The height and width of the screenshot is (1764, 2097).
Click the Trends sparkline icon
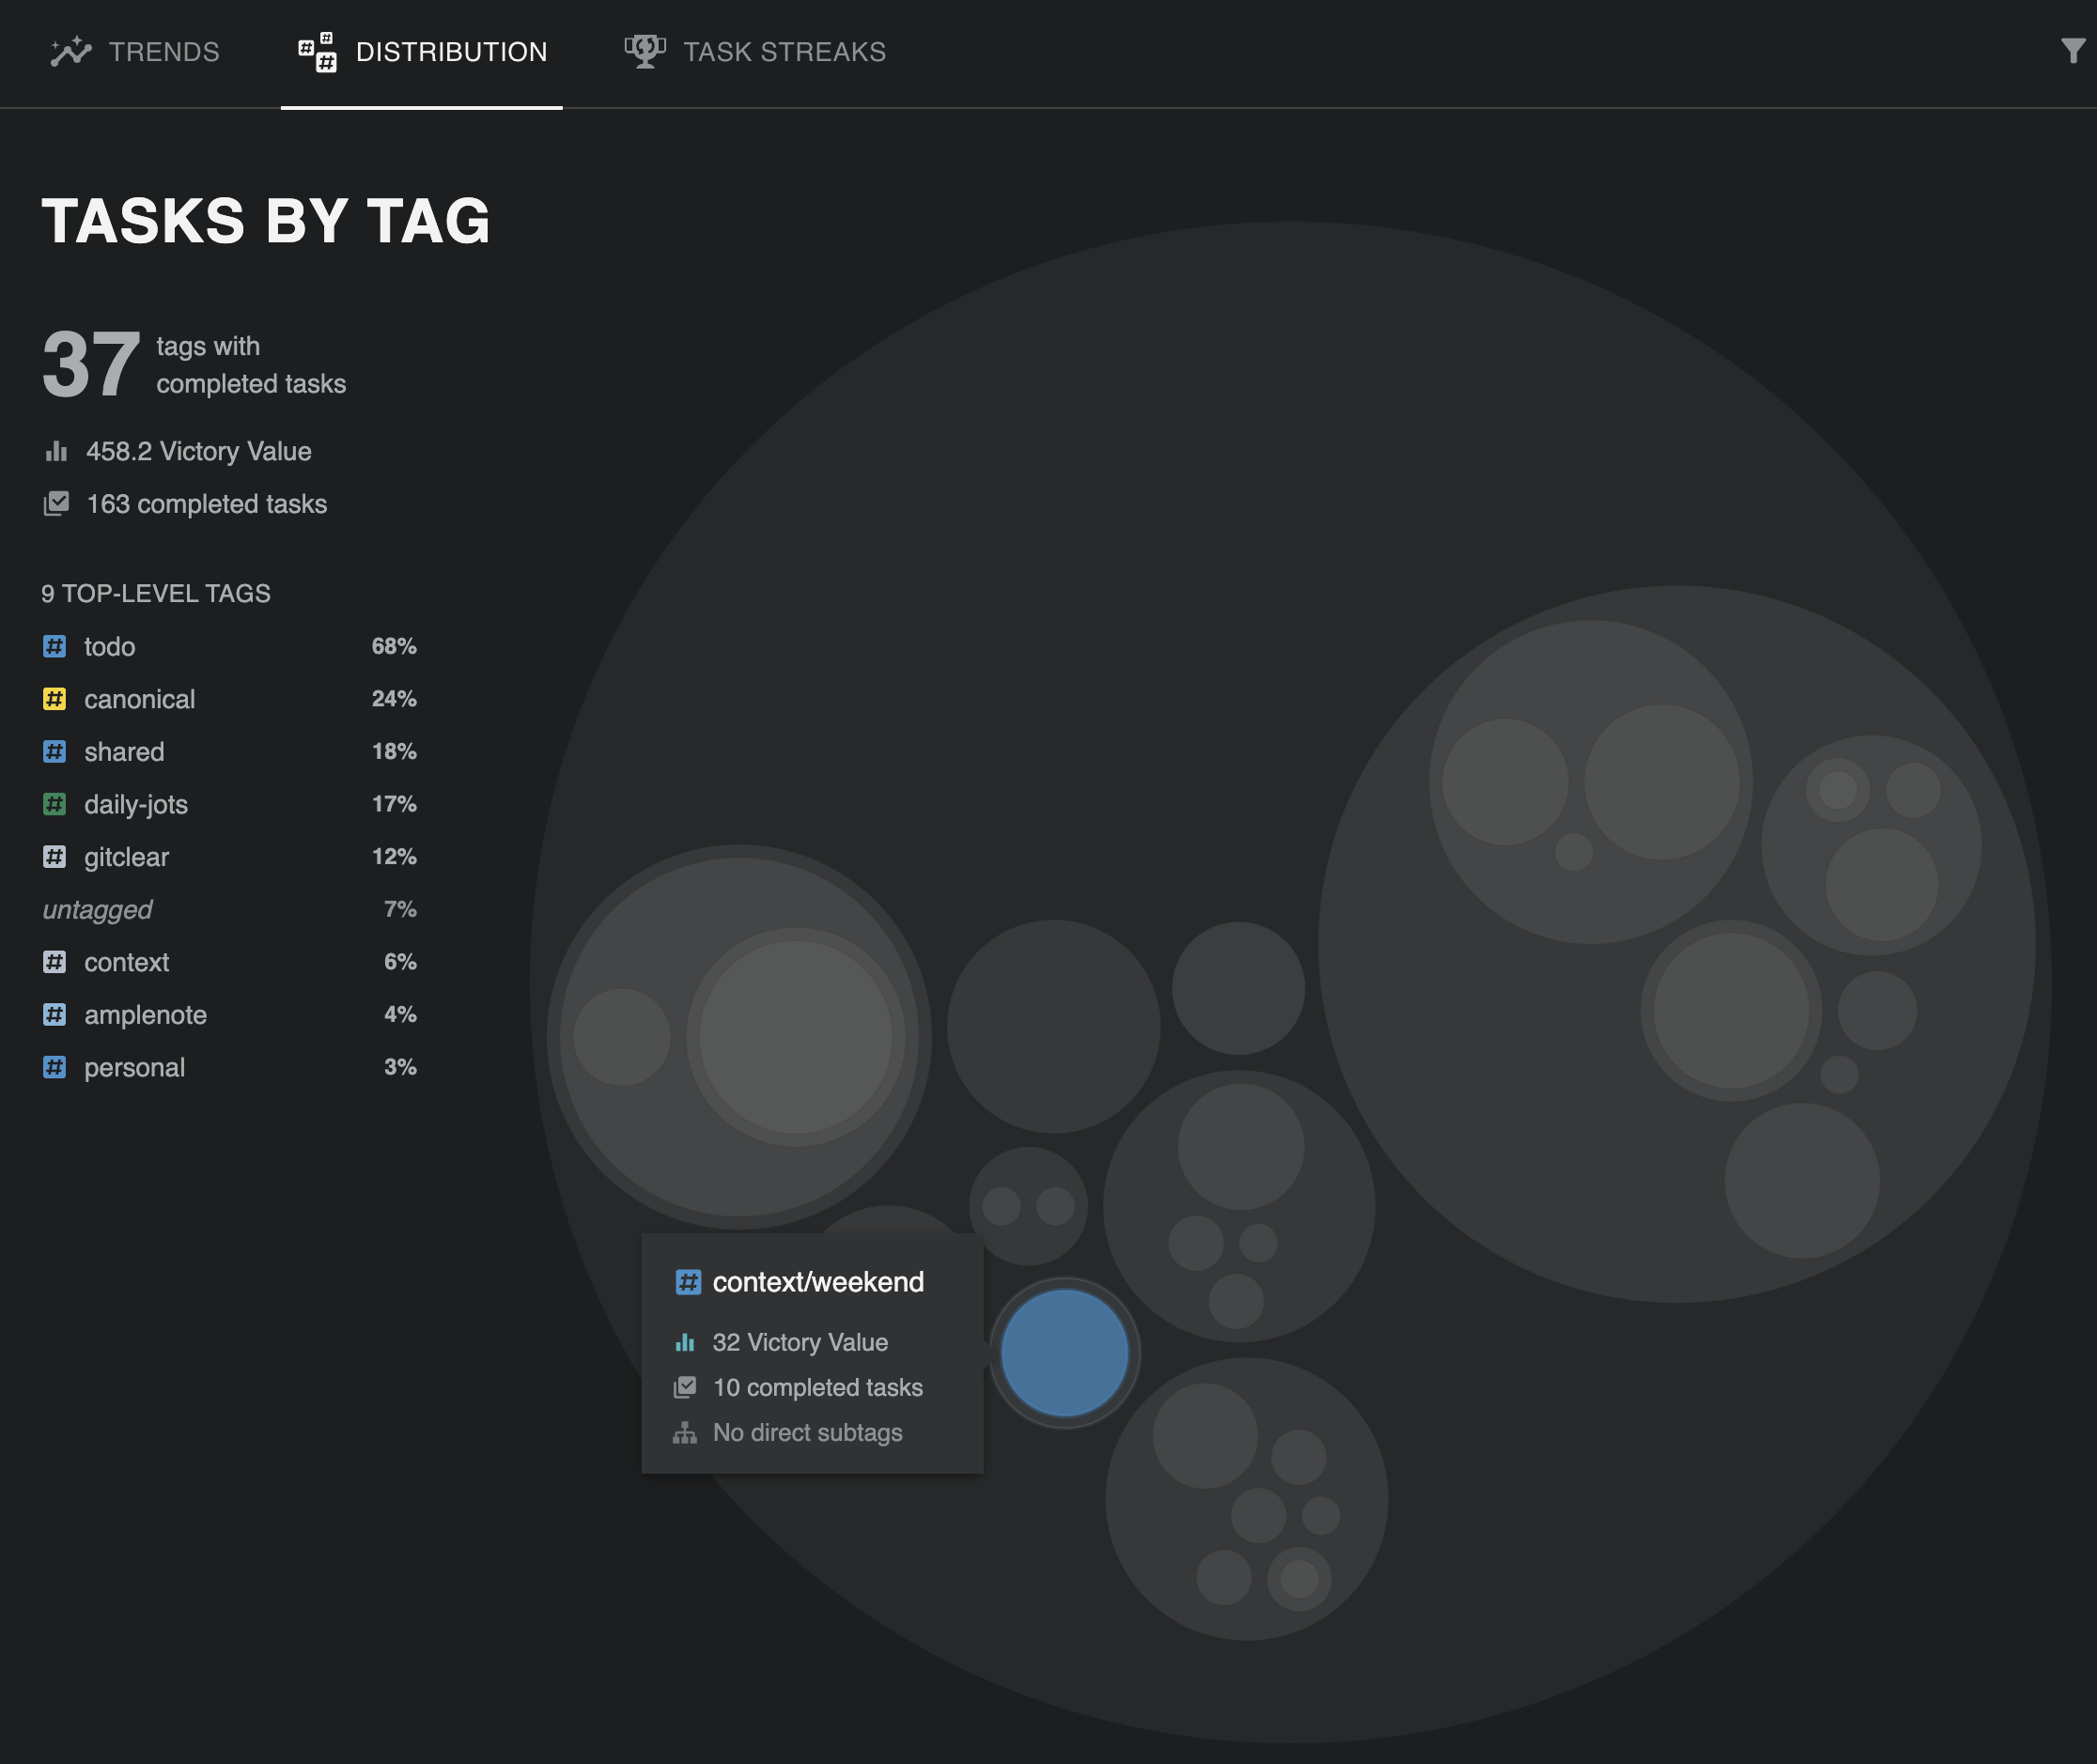(71, 51)
